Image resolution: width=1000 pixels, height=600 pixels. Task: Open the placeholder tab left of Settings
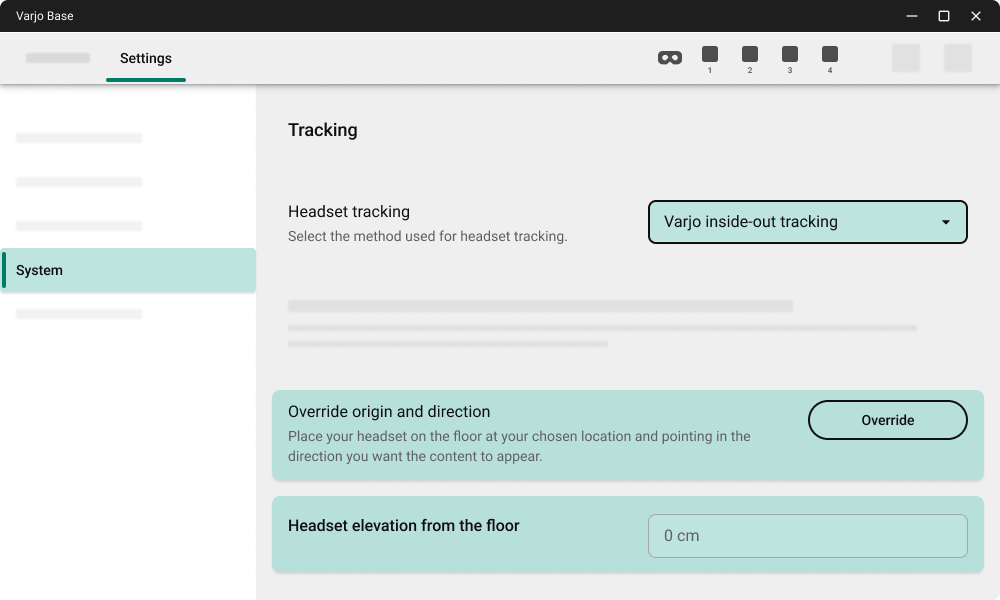click(58, 59)
